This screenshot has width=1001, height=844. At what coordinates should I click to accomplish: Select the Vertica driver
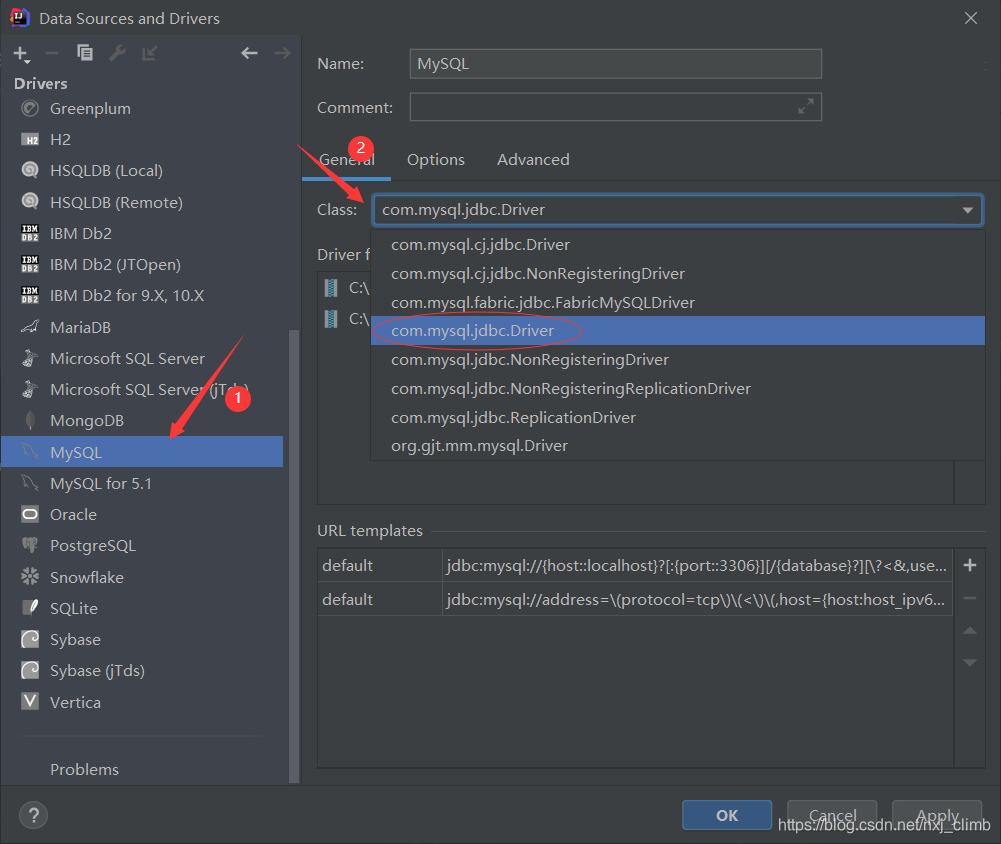(142, 702)
